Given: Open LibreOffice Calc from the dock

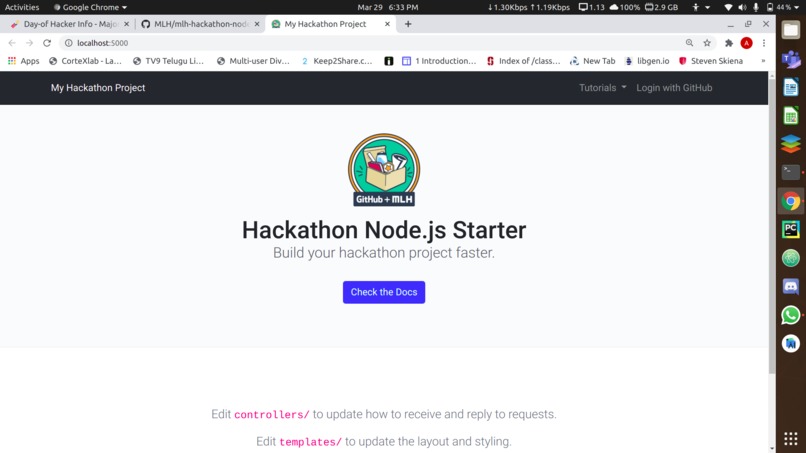Looking at the screenshot, I should tap(791, 116).
